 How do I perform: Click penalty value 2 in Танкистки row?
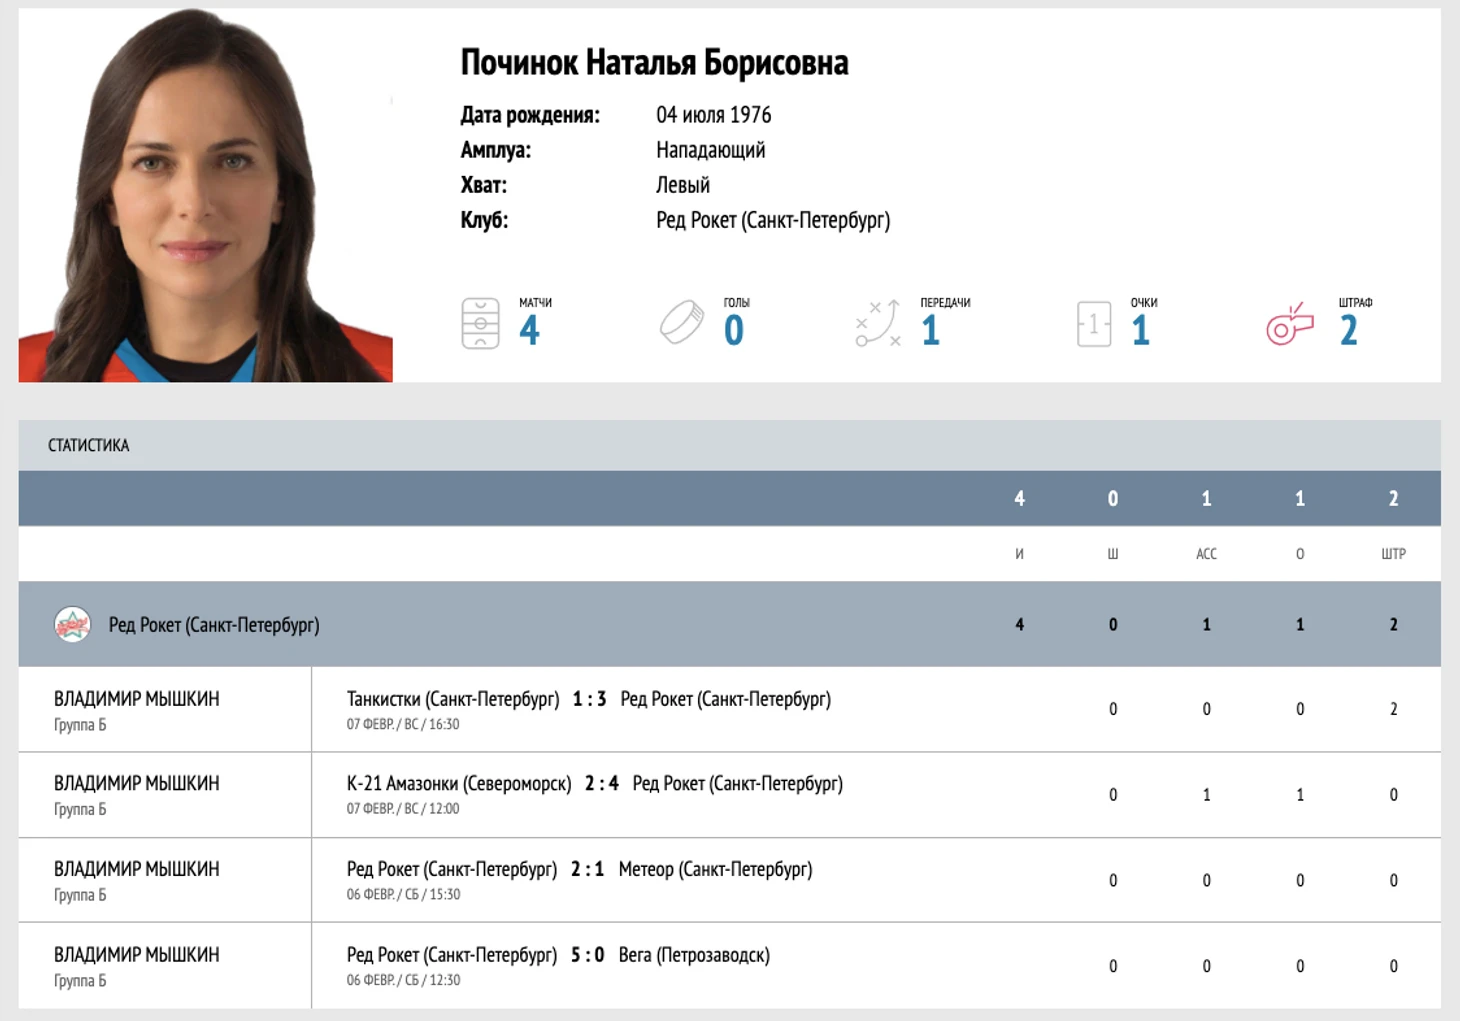1394,710
